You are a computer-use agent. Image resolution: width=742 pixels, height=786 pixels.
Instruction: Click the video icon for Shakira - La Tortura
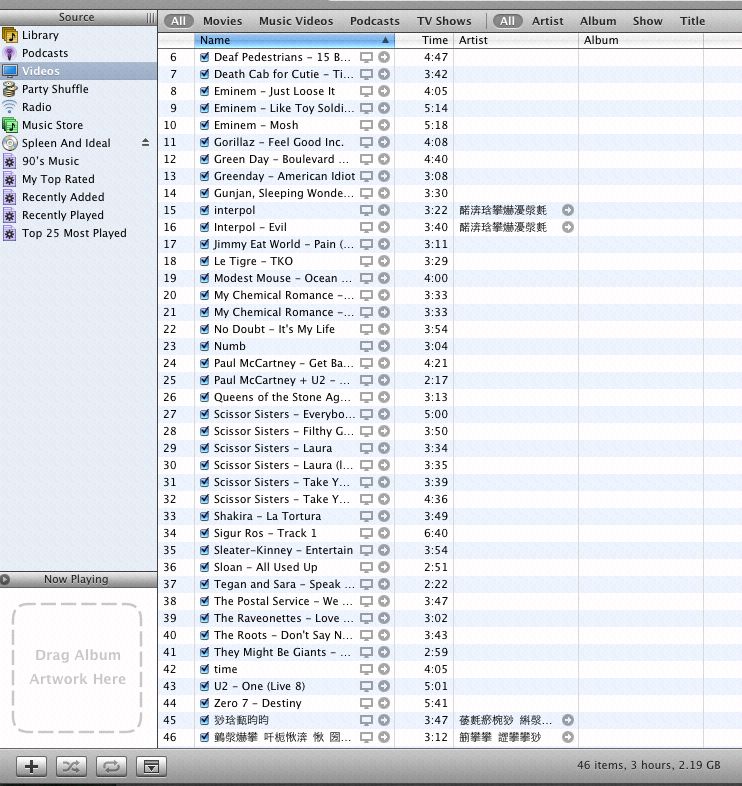click(366, 516)
